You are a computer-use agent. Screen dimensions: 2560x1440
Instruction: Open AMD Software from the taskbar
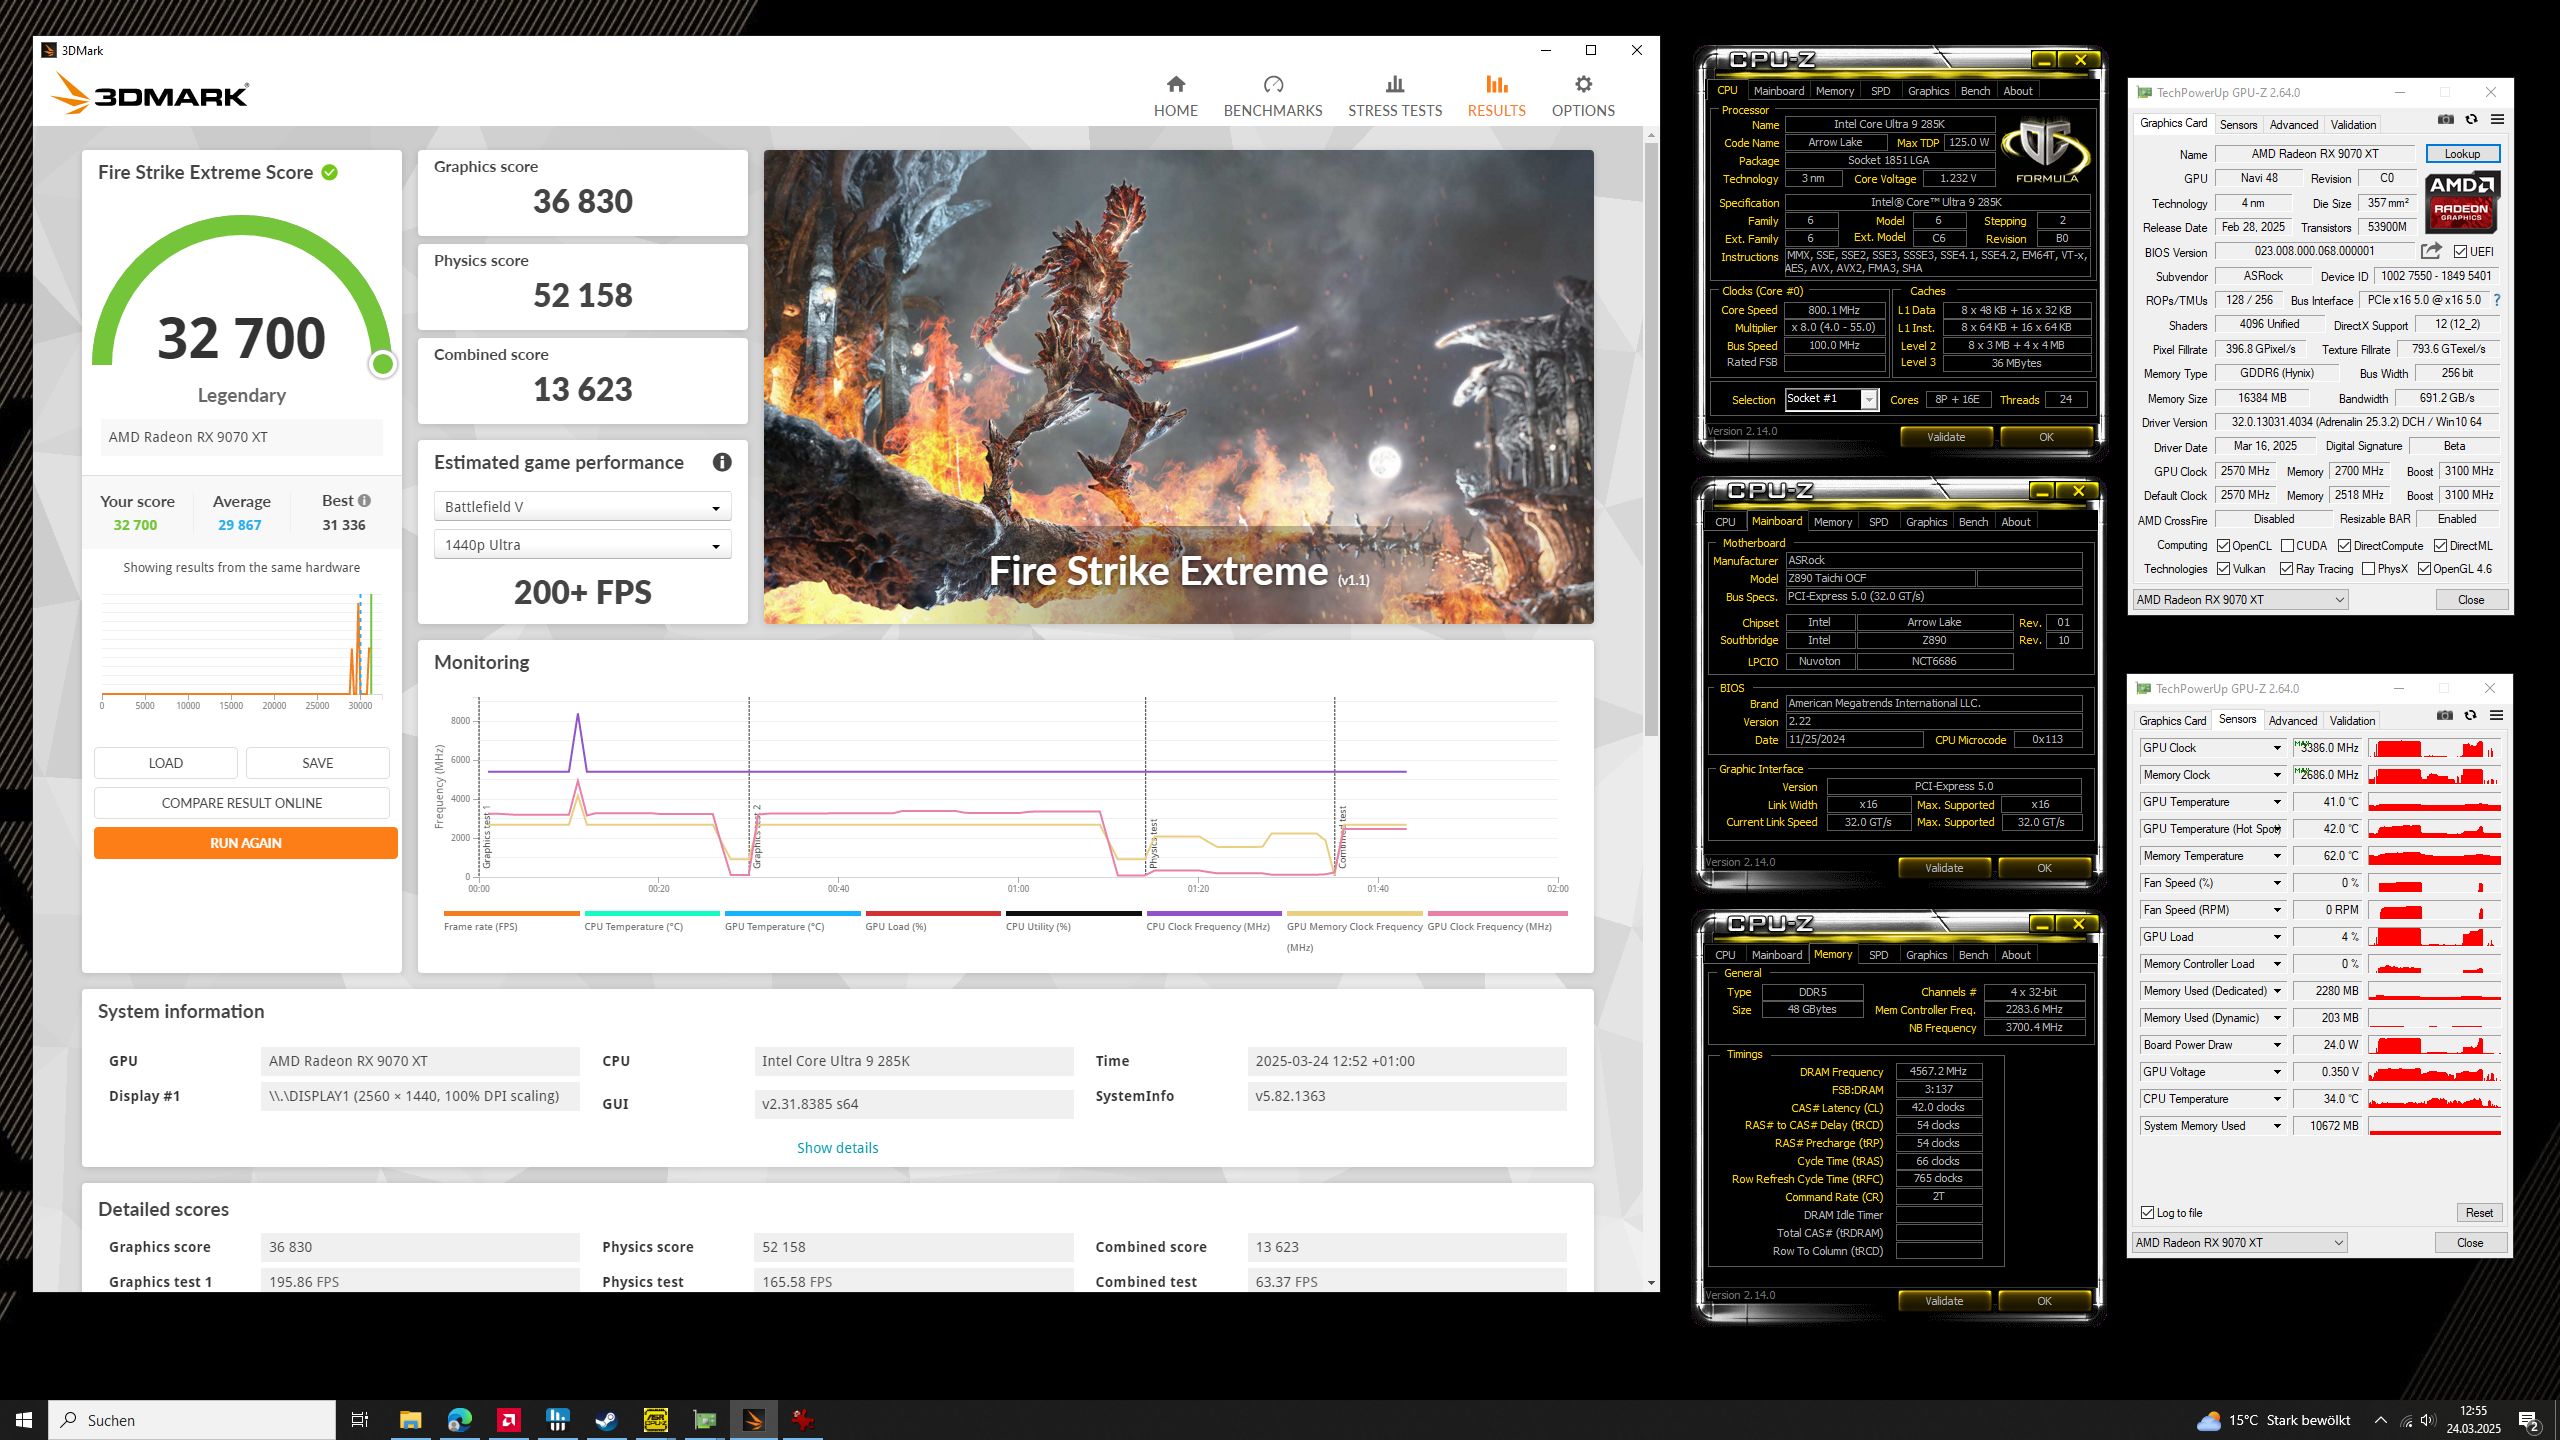coord(508,1420)
